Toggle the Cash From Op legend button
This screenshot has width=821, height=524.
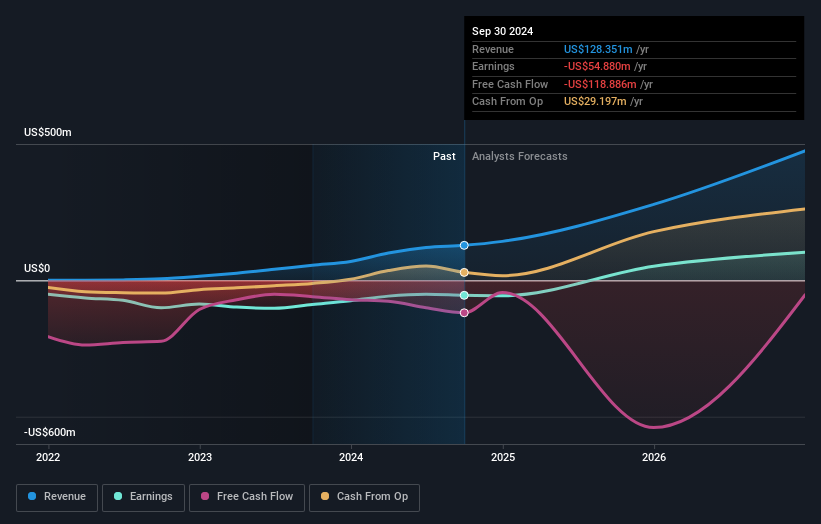(x=364, y=497)
